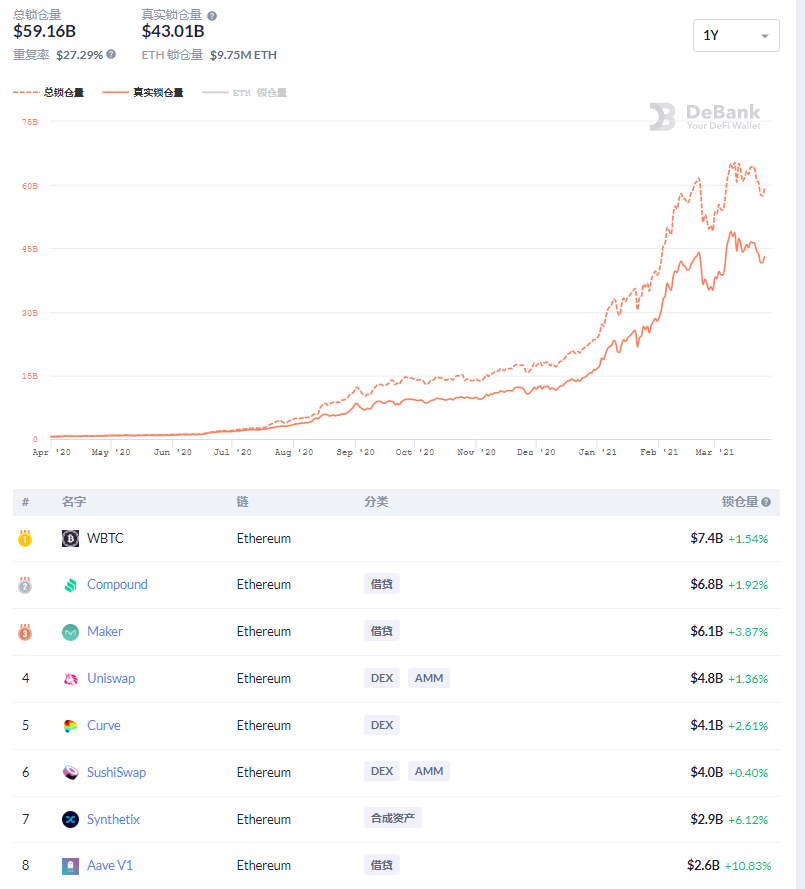Click the Sep '20 label on chart axis
Screen dimensions: 805x889
point(355,452)
